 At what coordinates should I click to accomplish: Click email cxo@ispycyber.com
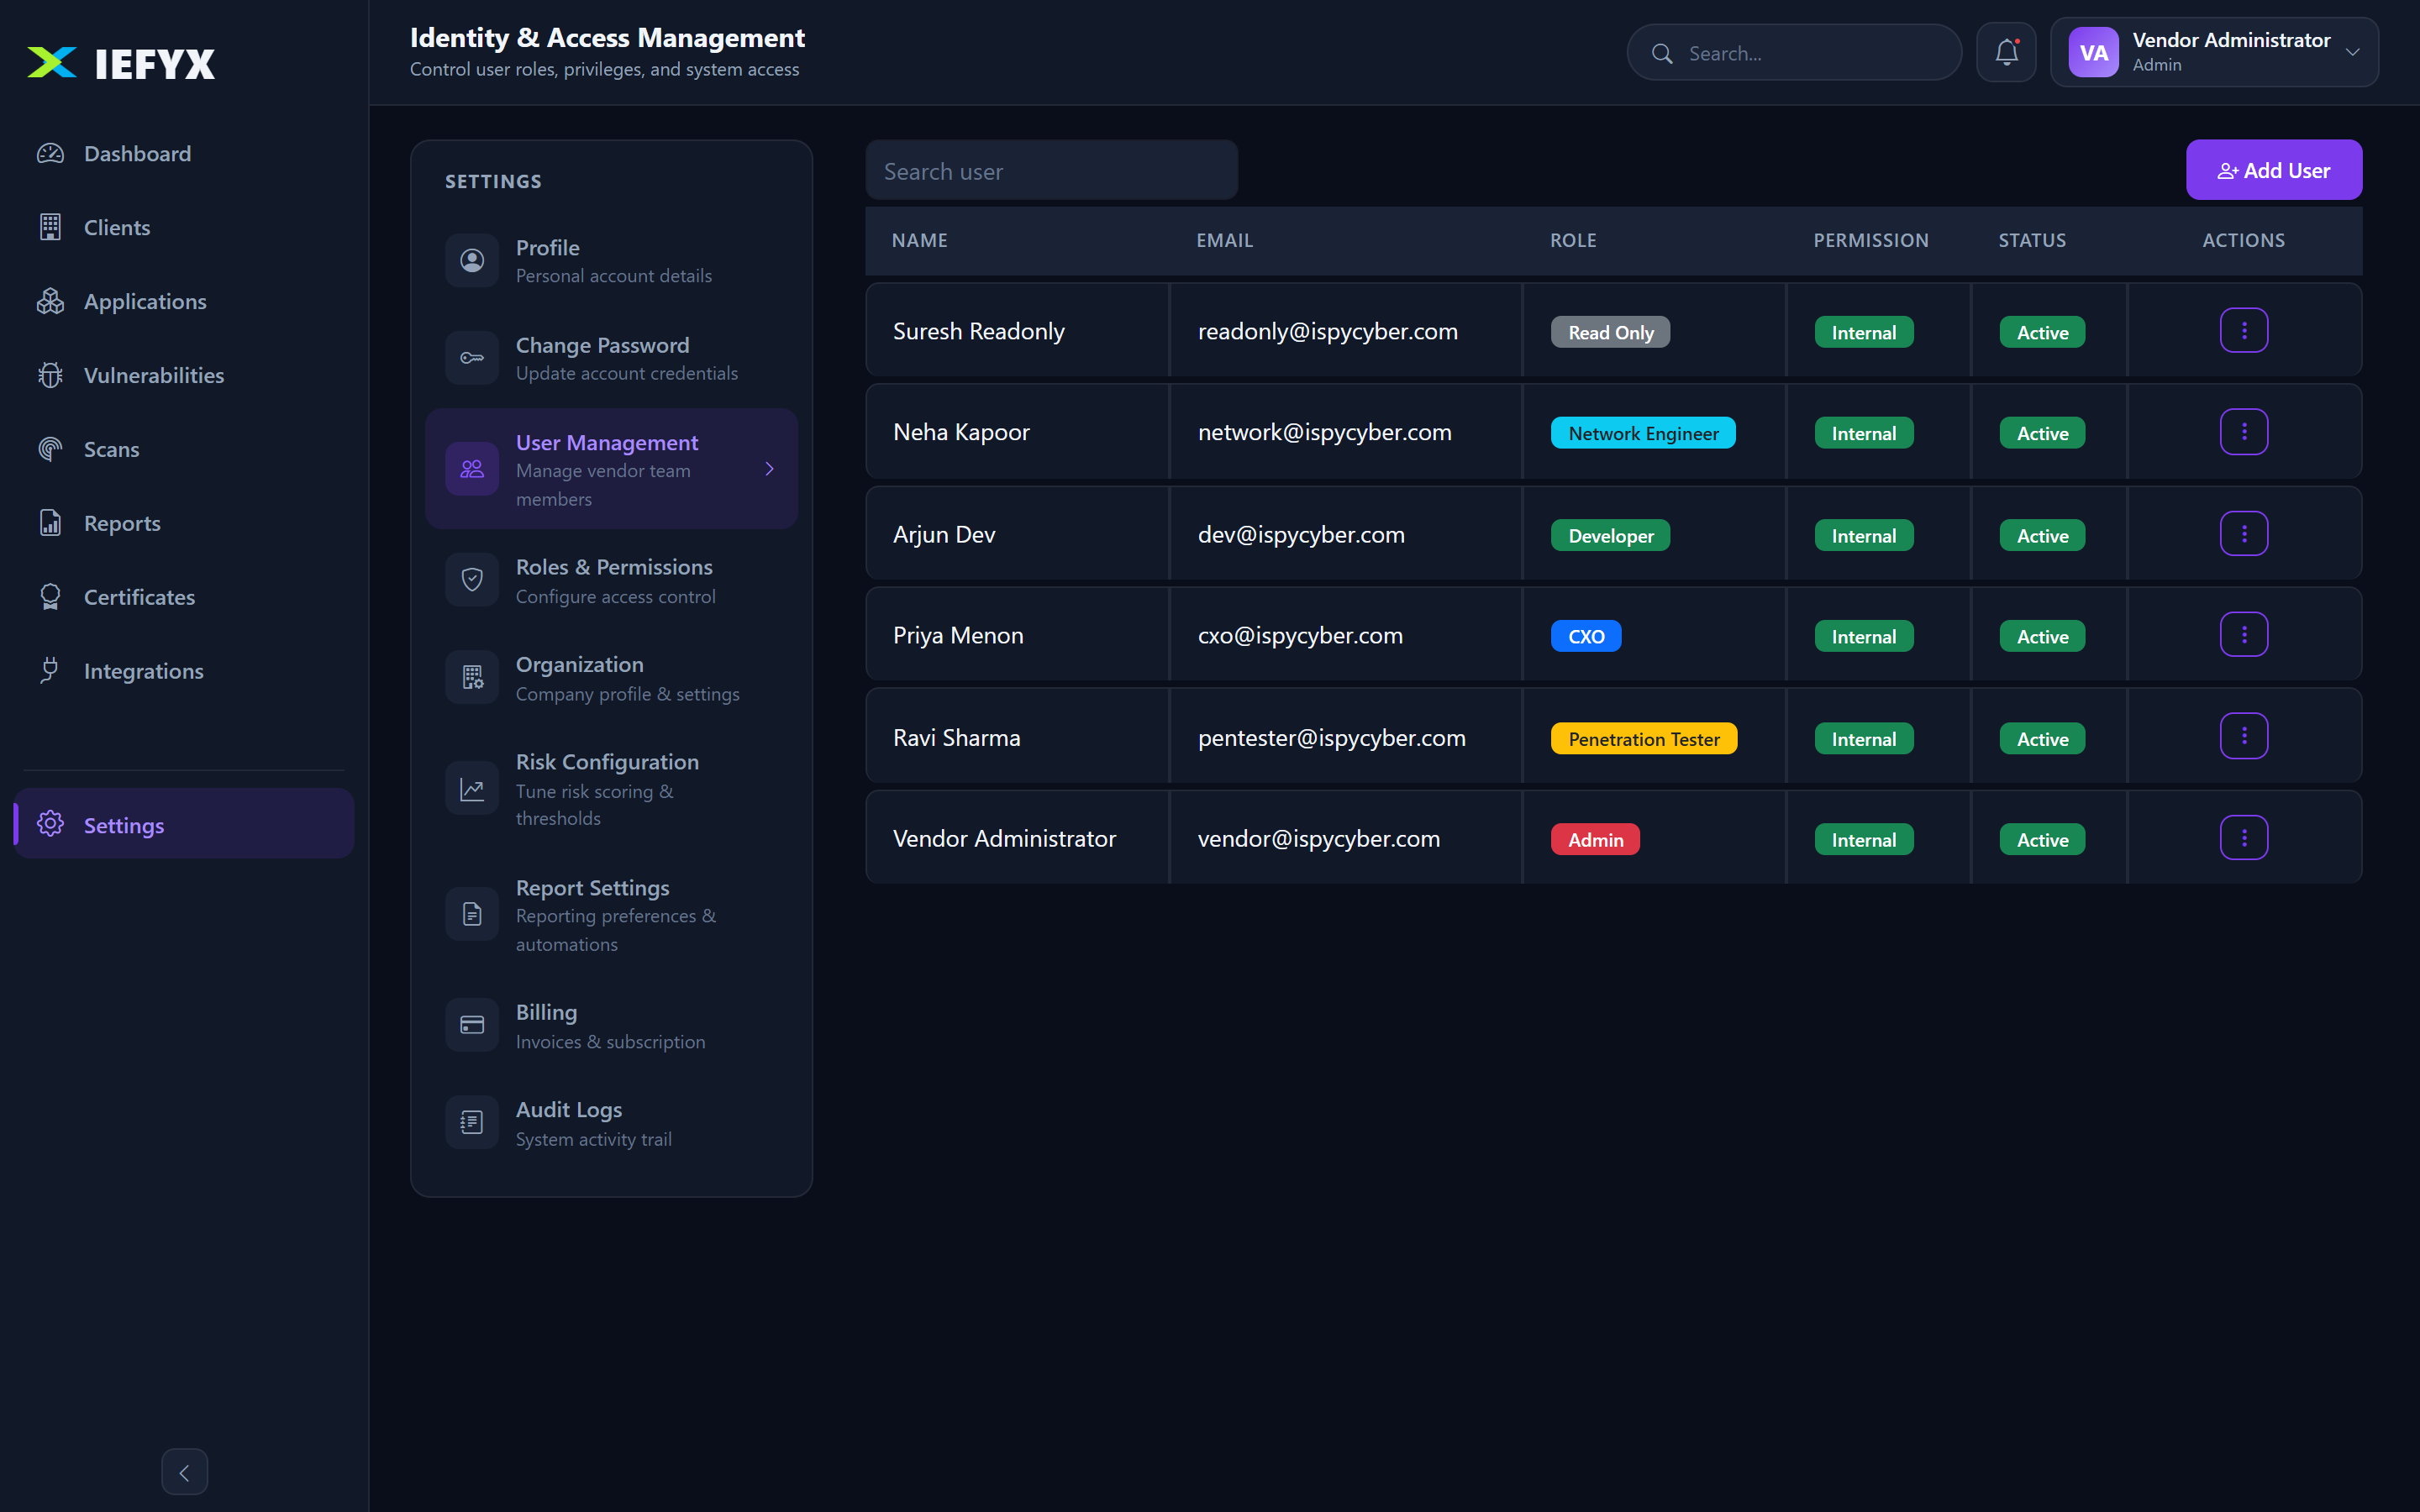click(x=1300, y=635)
